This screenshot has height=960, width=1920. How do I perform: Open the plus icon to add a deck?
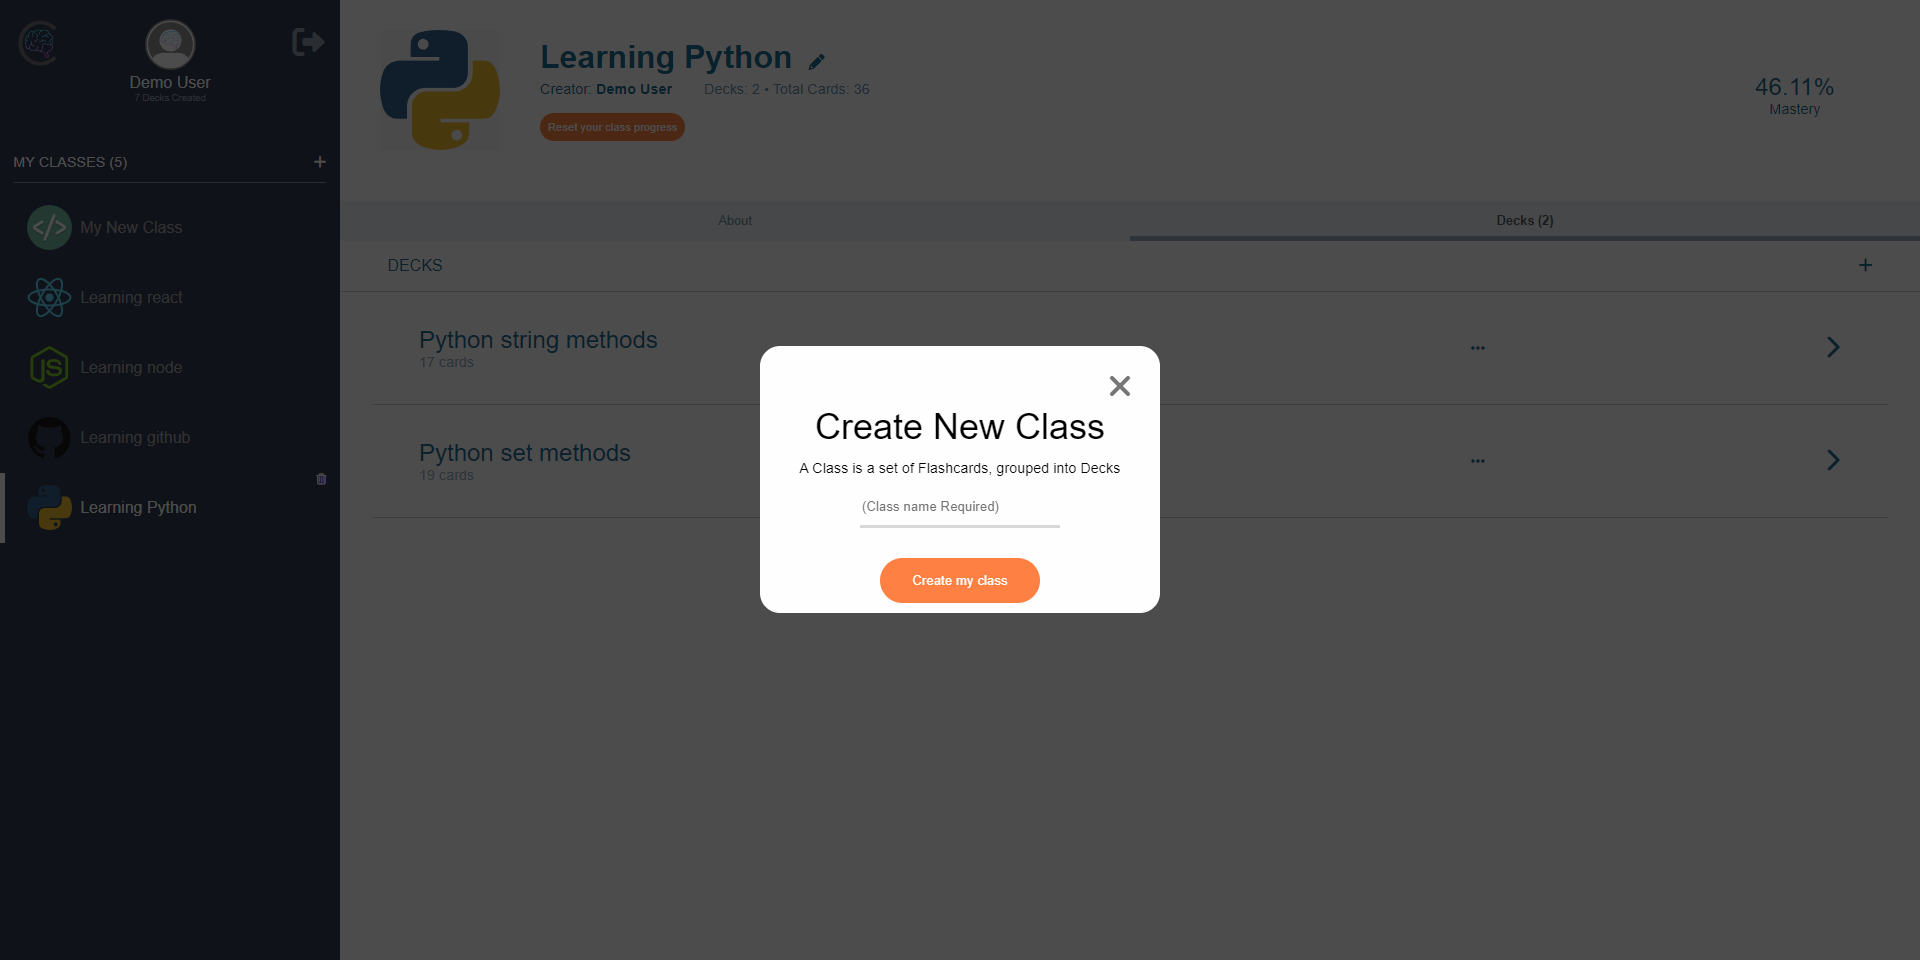point(1864,265)
